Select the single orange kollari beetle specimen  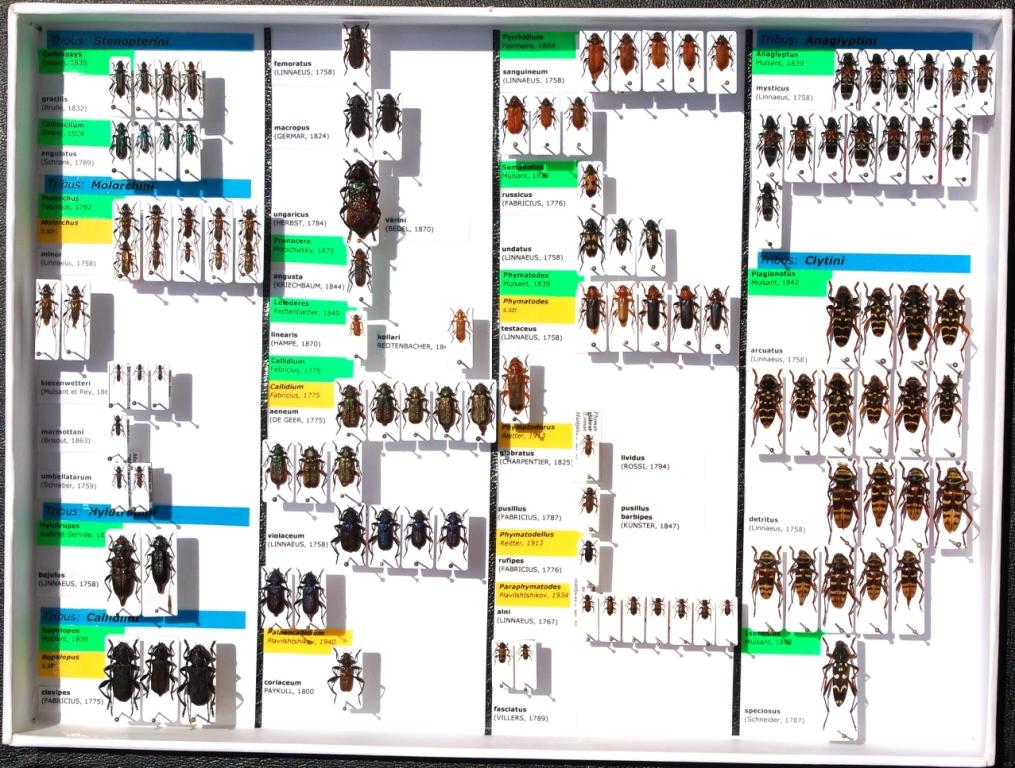(x=460, y=325)
